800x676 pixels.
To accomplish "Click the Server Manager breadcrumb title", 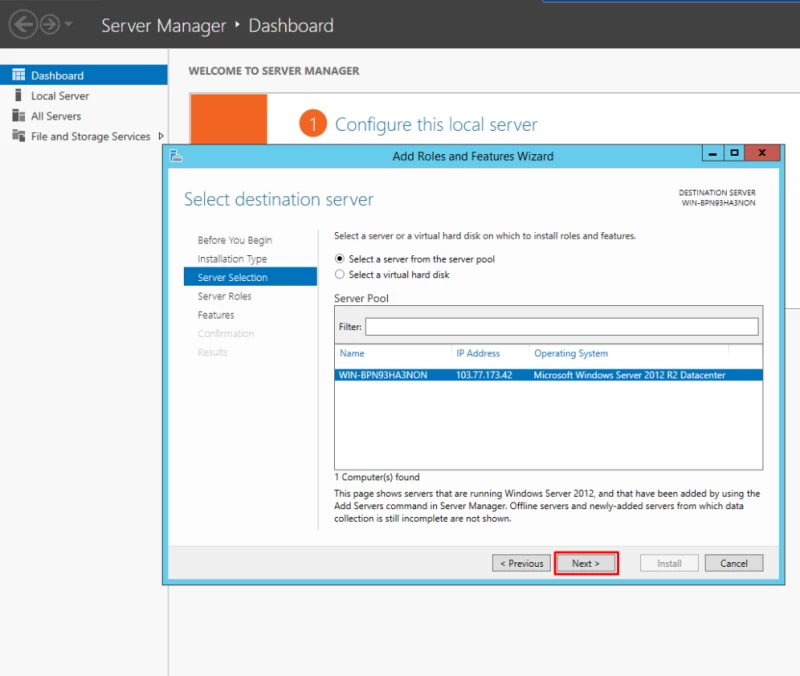I will [x=163, y=26].
